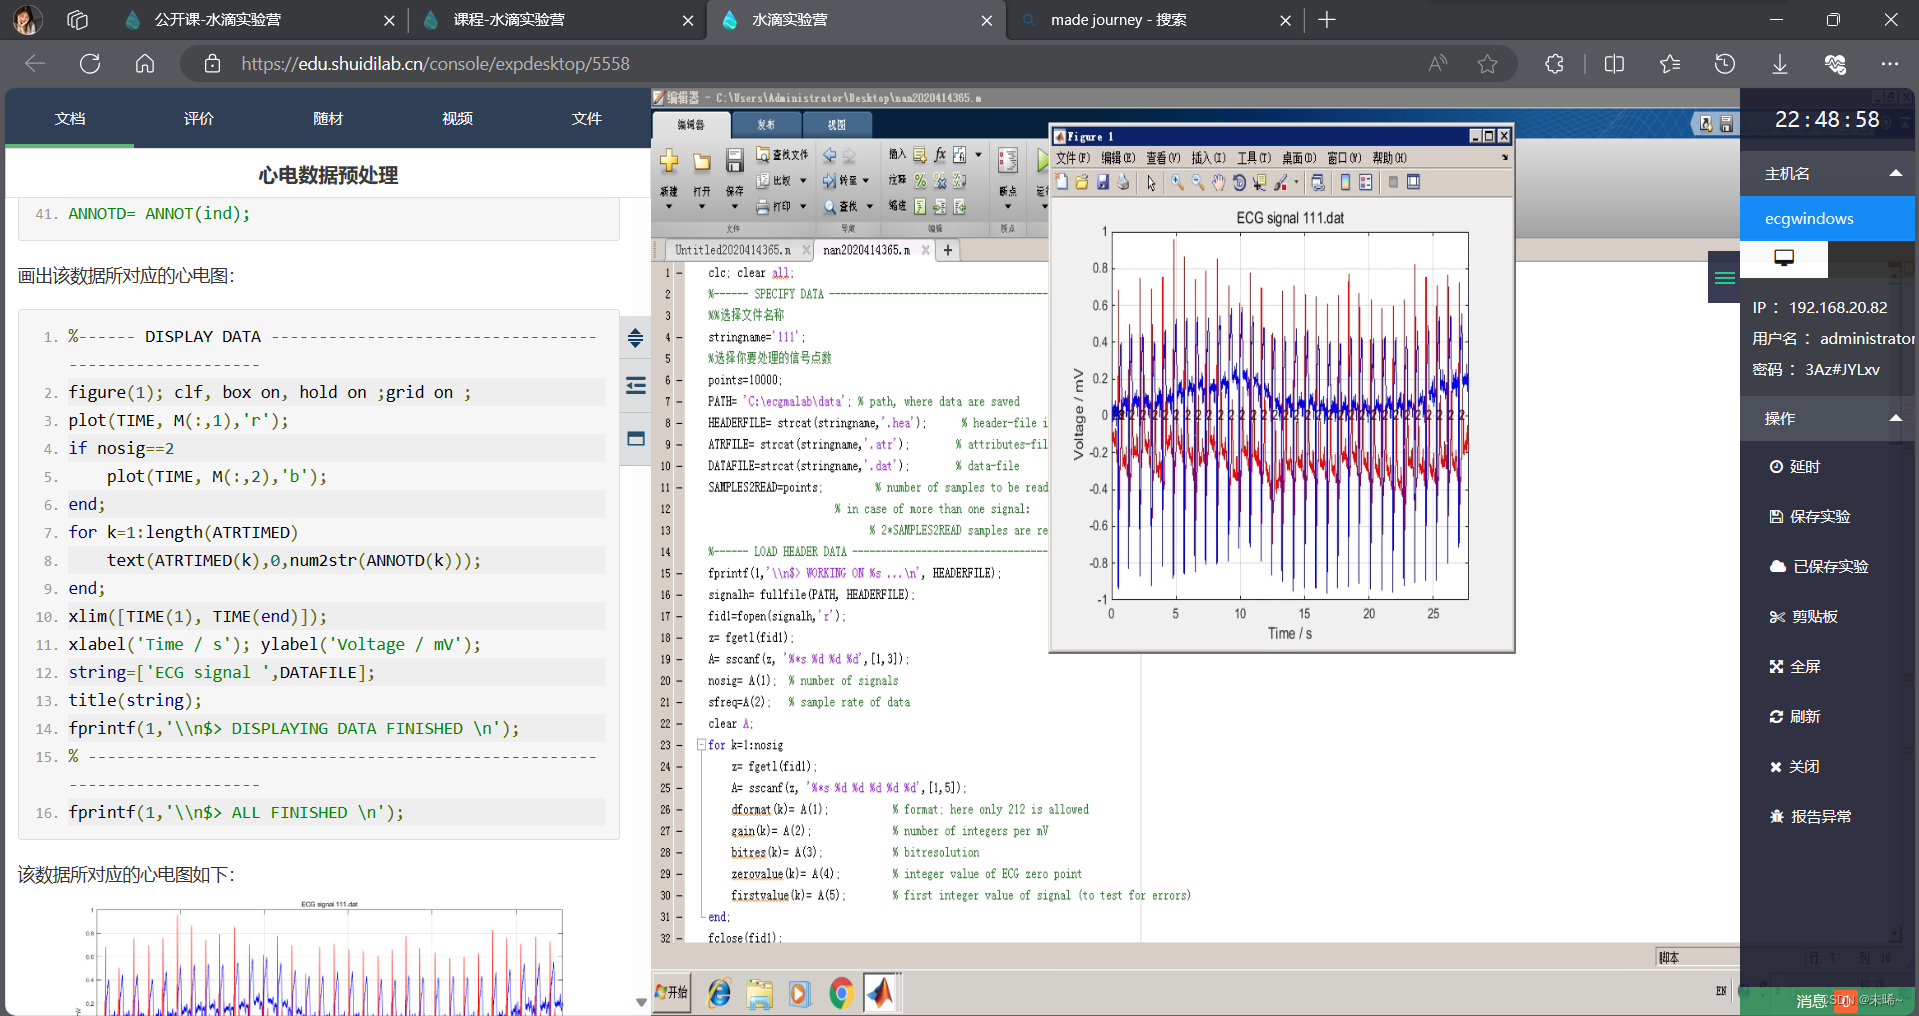This screenshot has height=1016, width=1919.
Task: Select the Pan hand tool in Figure 1
Action: (1219, 182)
